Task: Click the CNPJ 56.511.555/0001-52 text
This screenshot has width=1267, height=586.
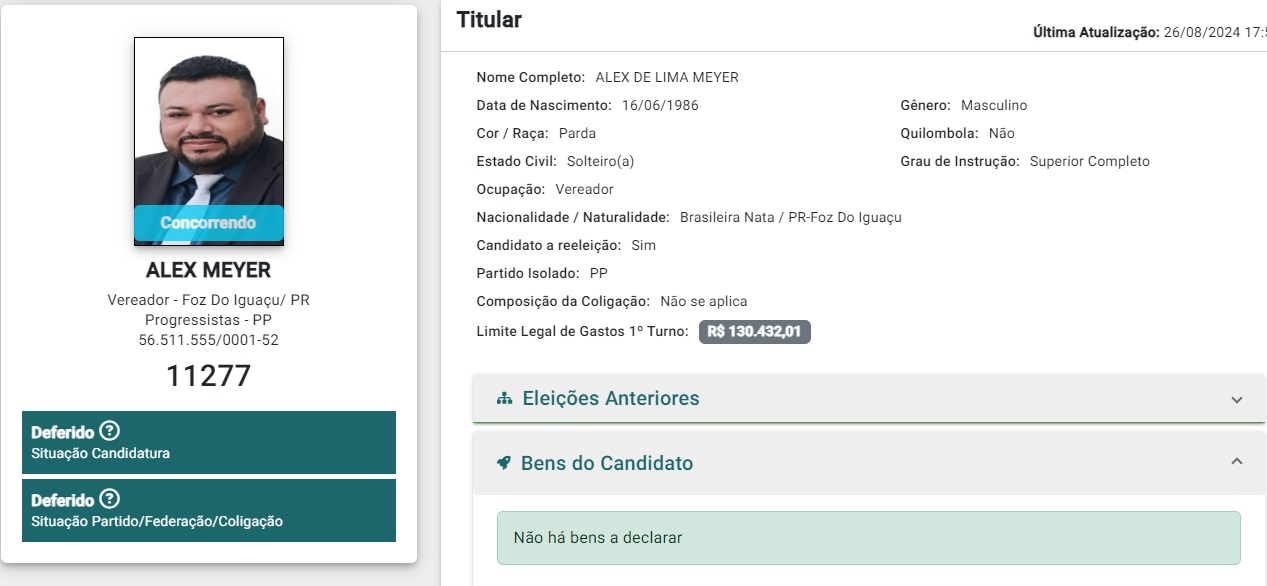Action: (x=209, y=340)
